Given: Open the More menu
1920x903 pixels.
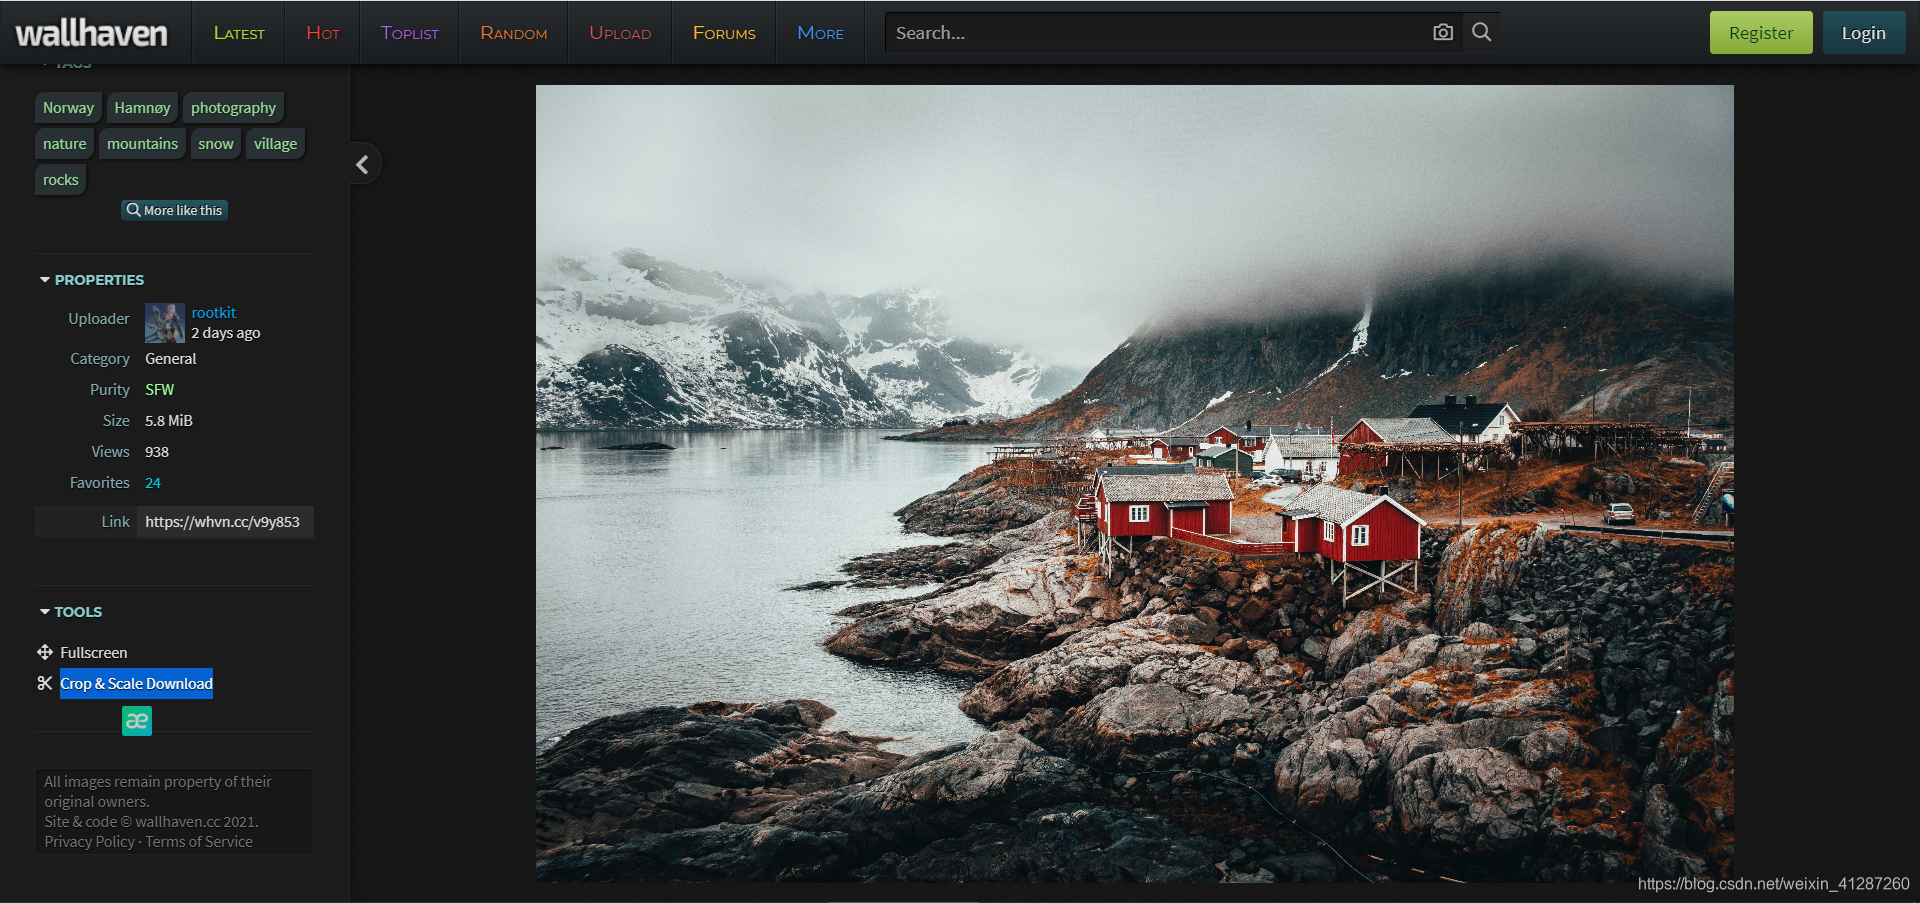Looking at the screenshot, I should pos(821,33).
